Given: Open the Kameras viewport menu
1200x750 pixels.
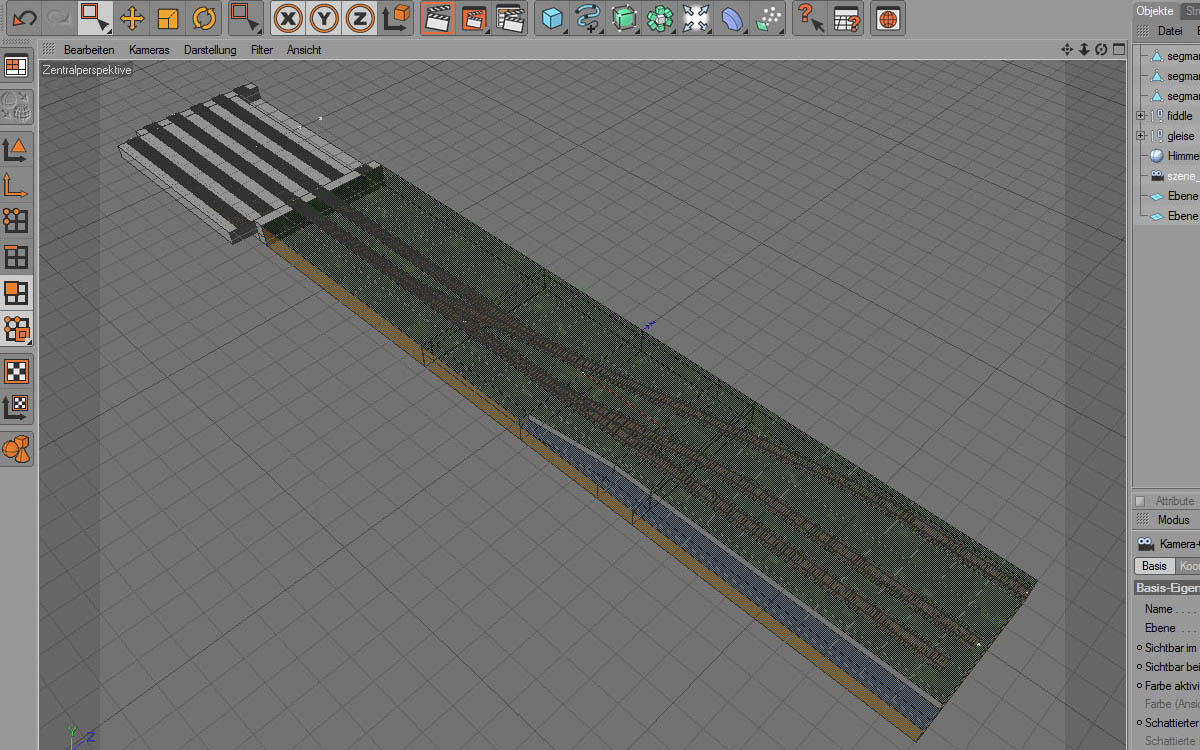Looking at the screenshot, I should [149, 50].
